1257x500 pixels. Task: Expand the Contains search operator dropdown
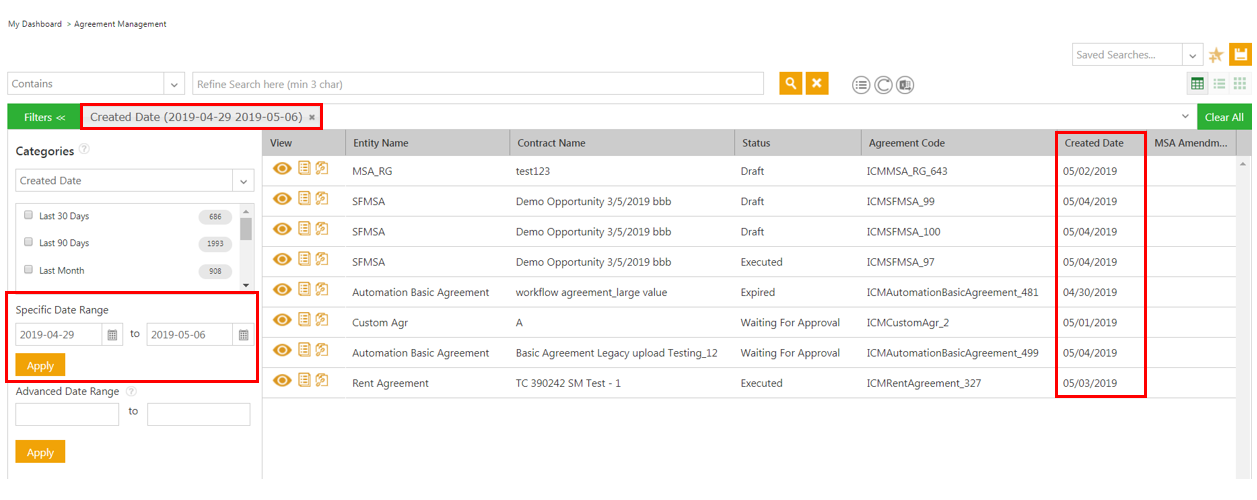click(x=175, y=84)
